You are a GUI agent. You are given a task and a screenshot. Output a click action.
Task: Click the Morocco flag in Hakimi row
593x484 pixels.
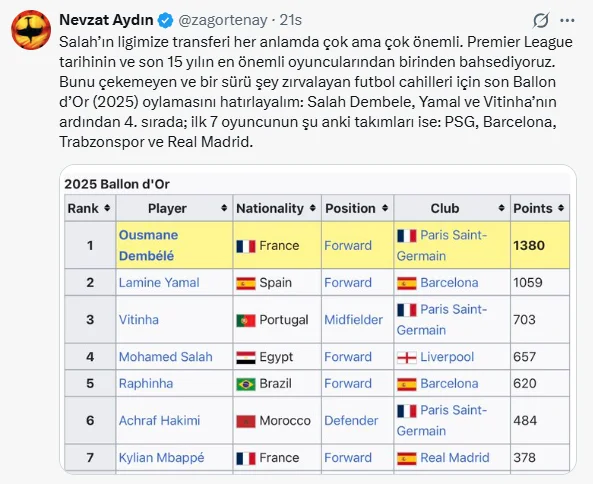246,421
